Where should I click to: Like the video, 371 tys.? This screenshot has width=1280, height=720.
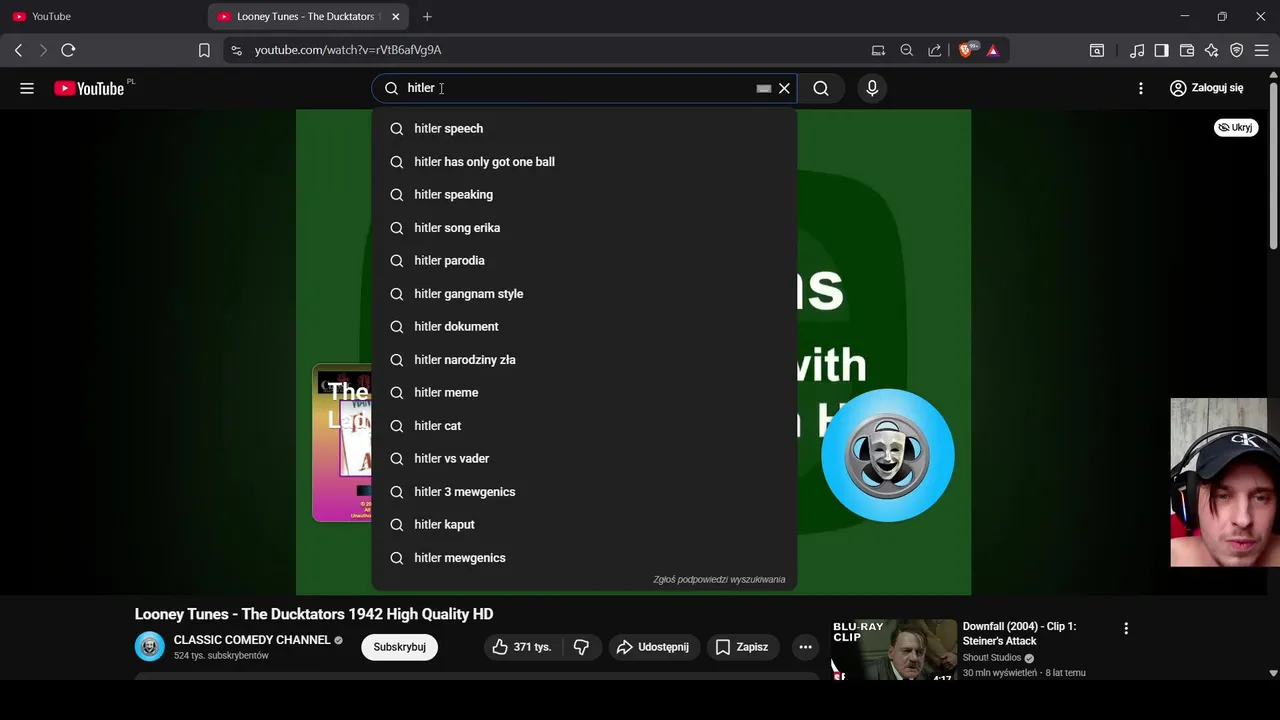(523, 647)
